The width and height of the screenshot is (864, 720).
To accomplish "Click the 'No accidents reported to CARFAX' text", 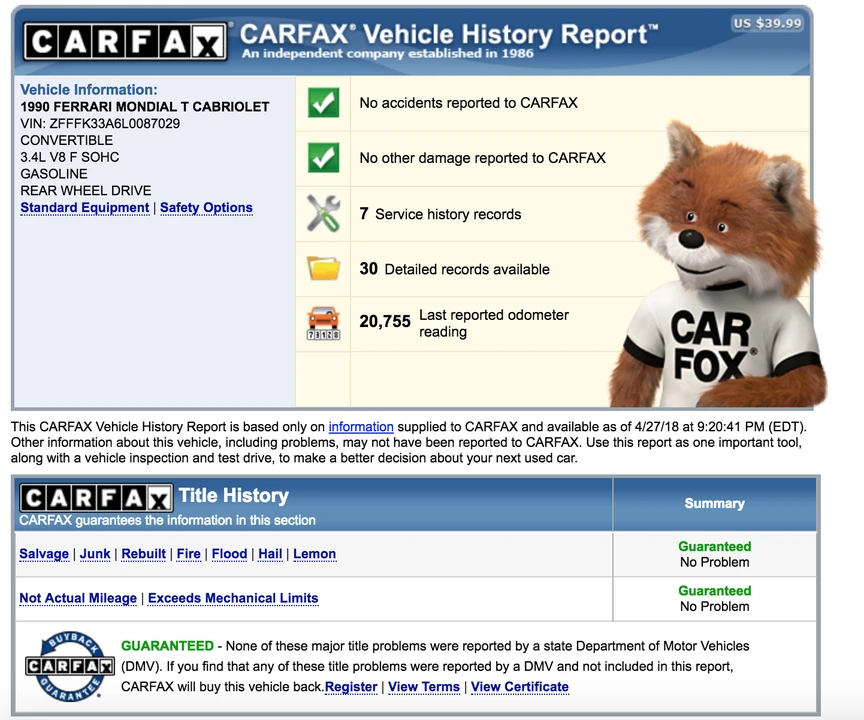I will coord(468,103).
